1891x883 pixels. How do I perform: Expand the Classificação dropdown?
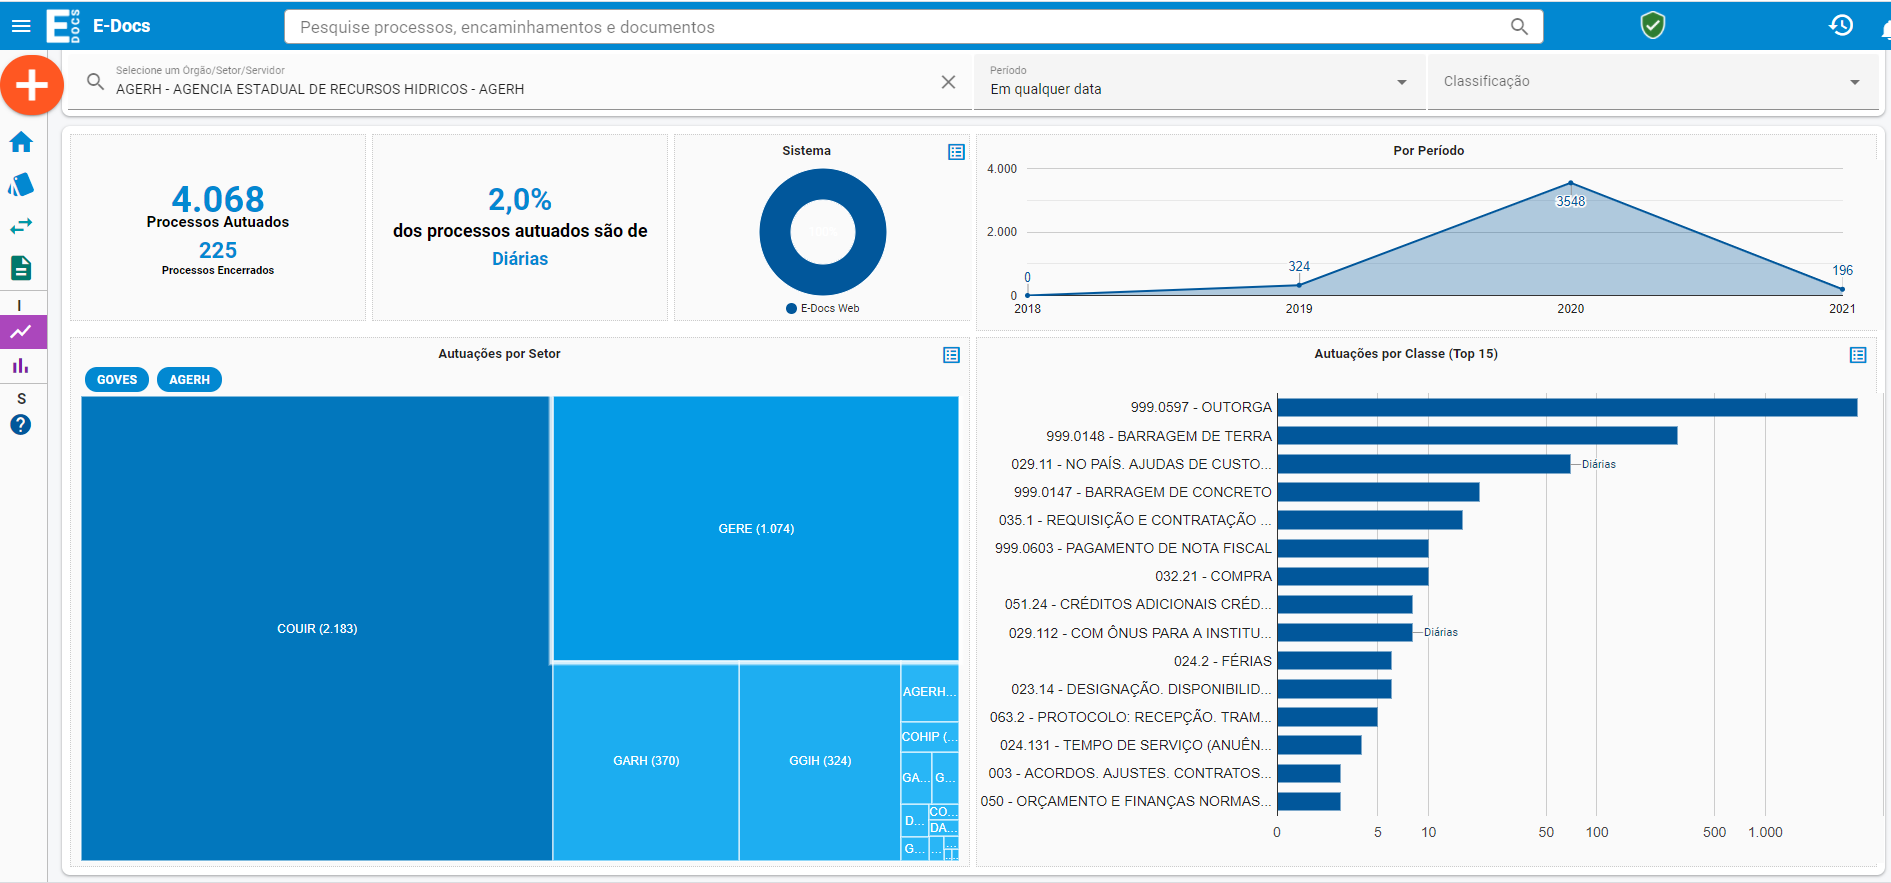click(x=1854, y=82)
